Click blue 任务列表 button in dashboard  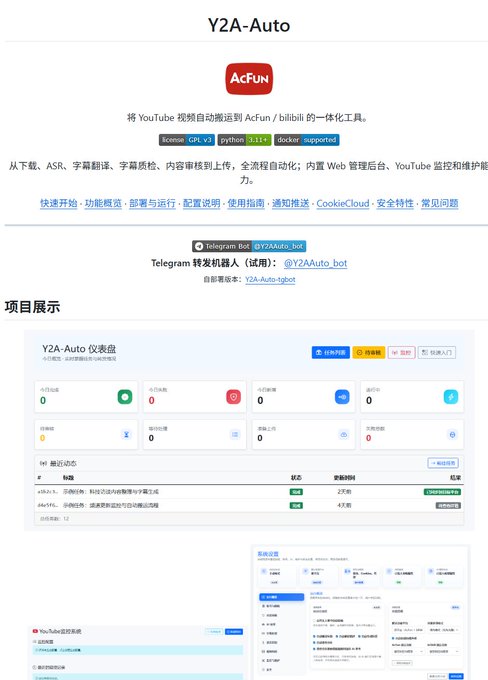331,353
